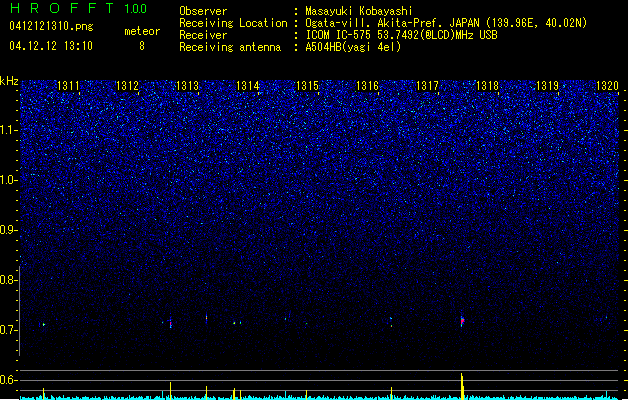The image size is (629, 400).
Task: Click observer name Masayuki Kobayashi
Action: [x=359, y=11]
